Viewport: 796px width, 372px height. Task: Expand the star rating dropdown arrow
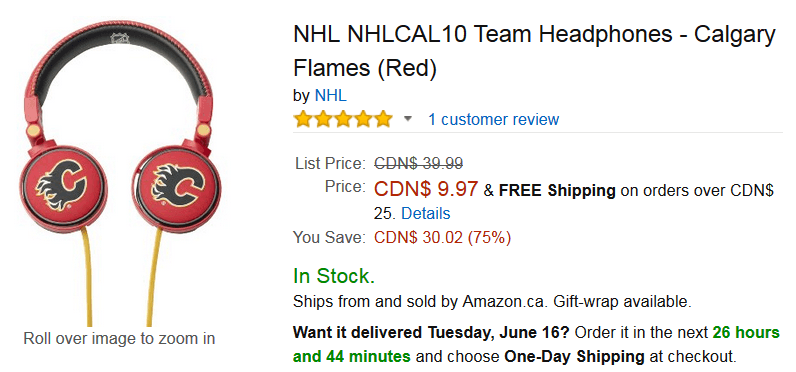coord(408,120)
